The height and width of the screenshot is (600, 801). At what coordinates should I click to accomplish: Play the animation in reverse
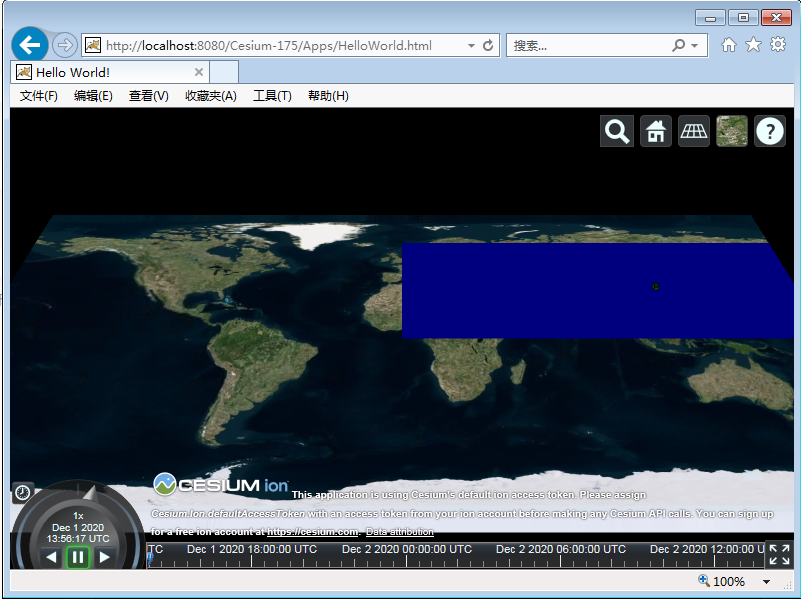pyautogui.click(x=50, y=557)
